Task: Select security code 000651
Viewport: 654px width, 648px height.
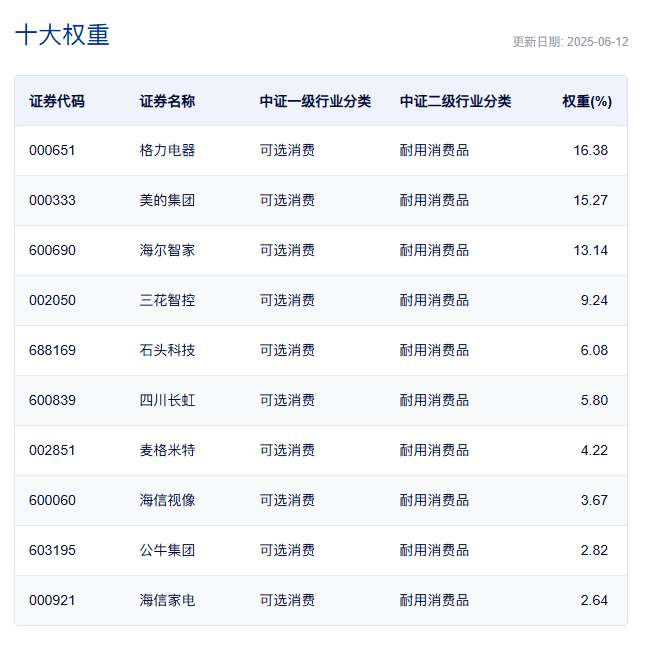Action: tap(52, 150)
